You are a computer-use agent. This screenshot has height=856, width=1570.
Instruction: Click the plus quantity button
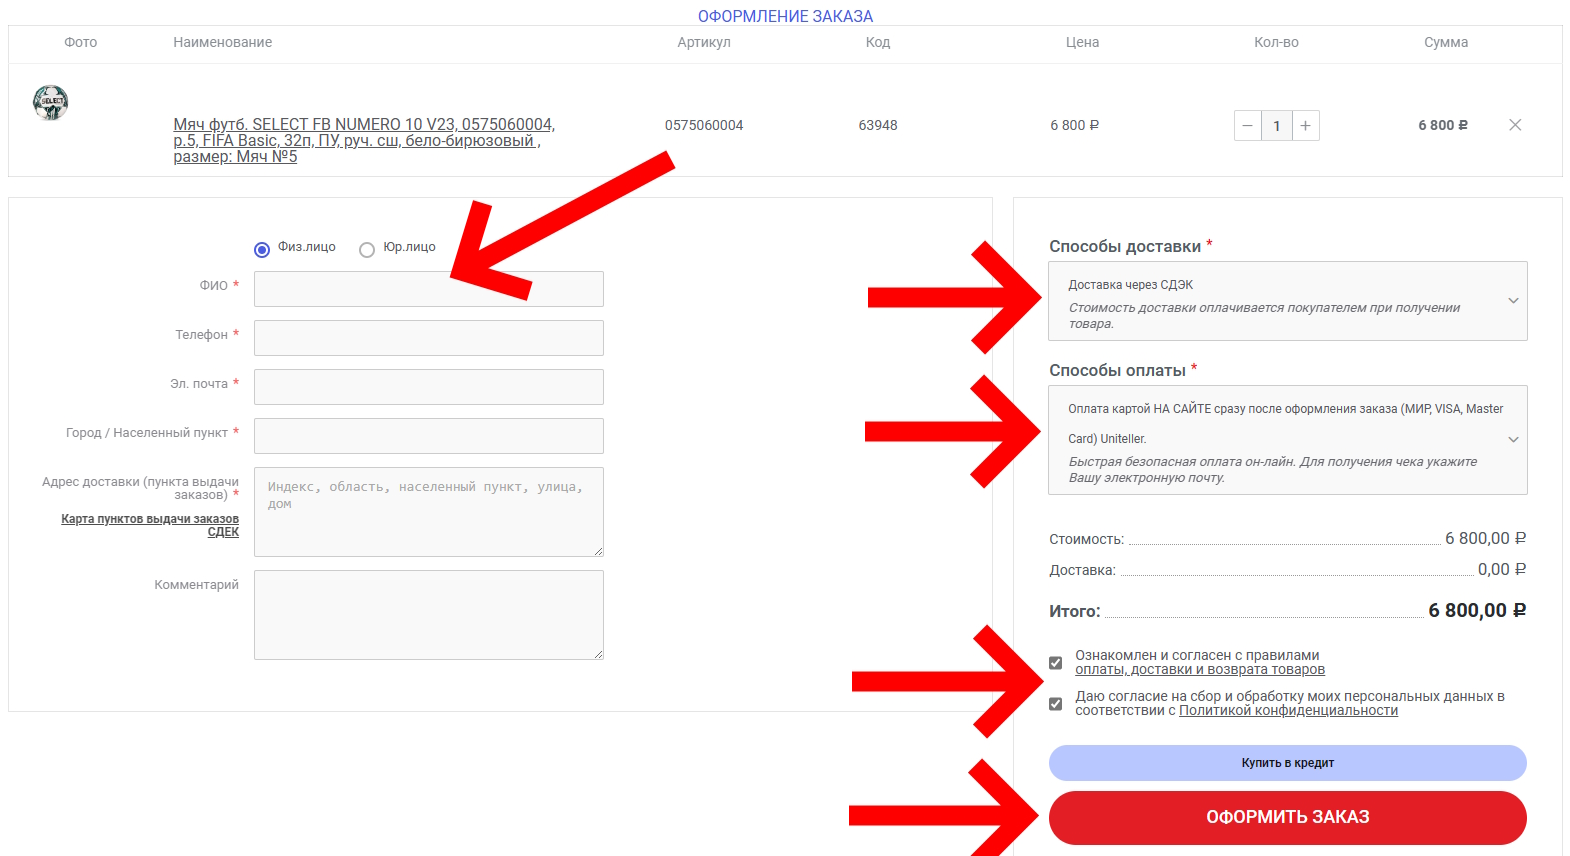pos(1305,126)
